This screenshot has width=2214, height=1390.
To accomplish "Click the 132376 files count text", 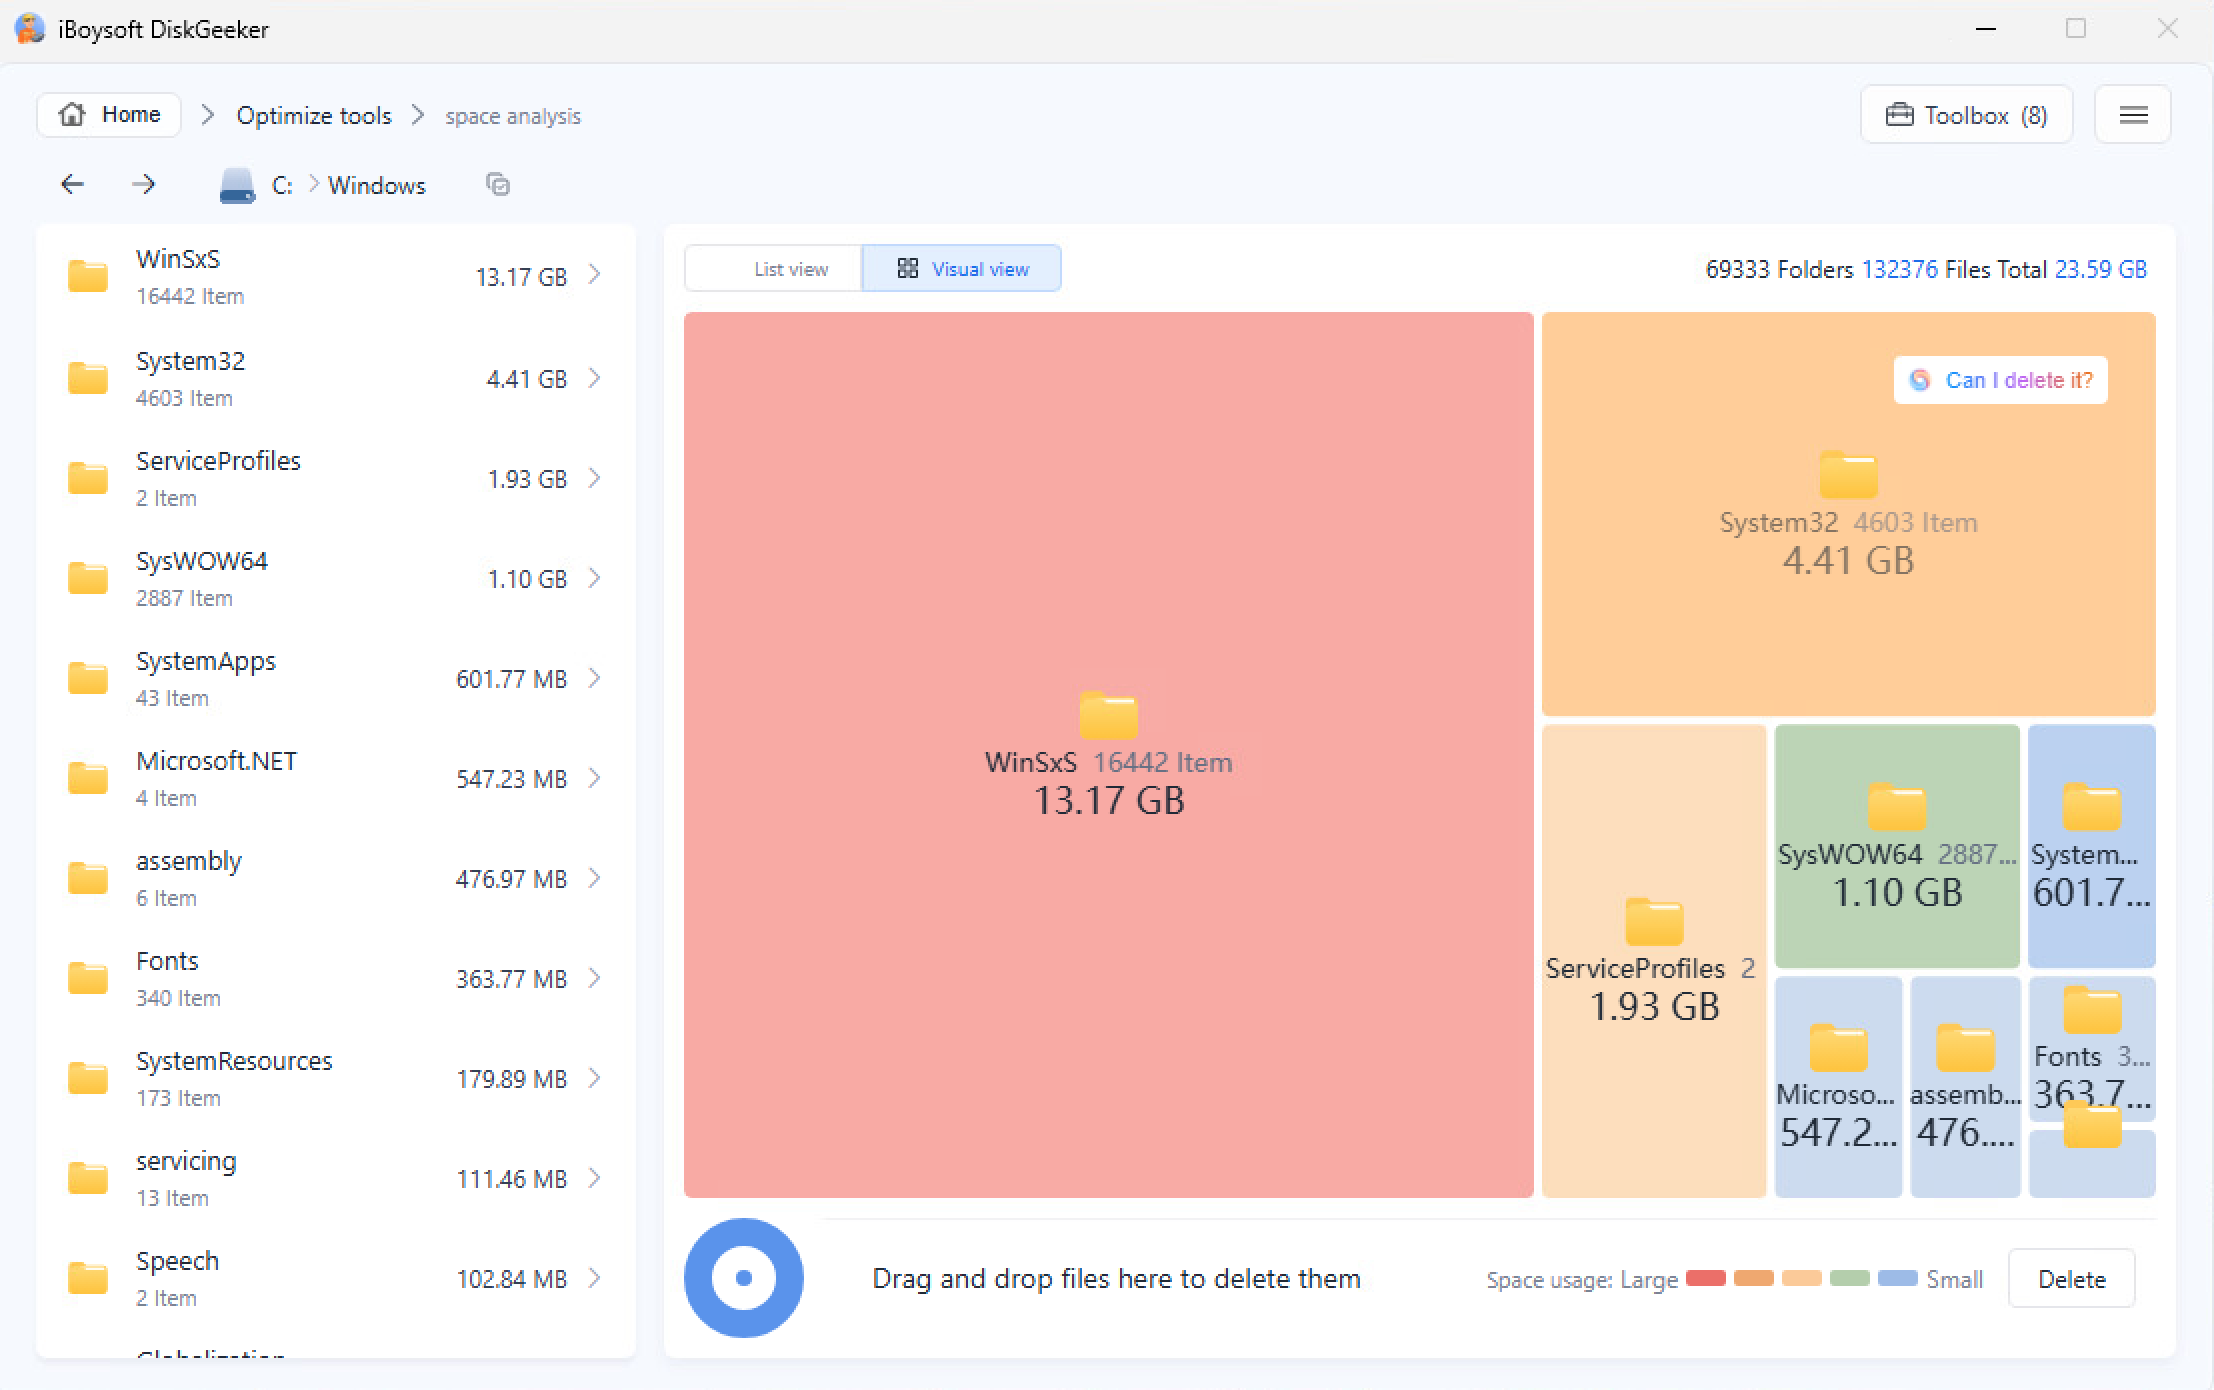I will coord(1899,269).
